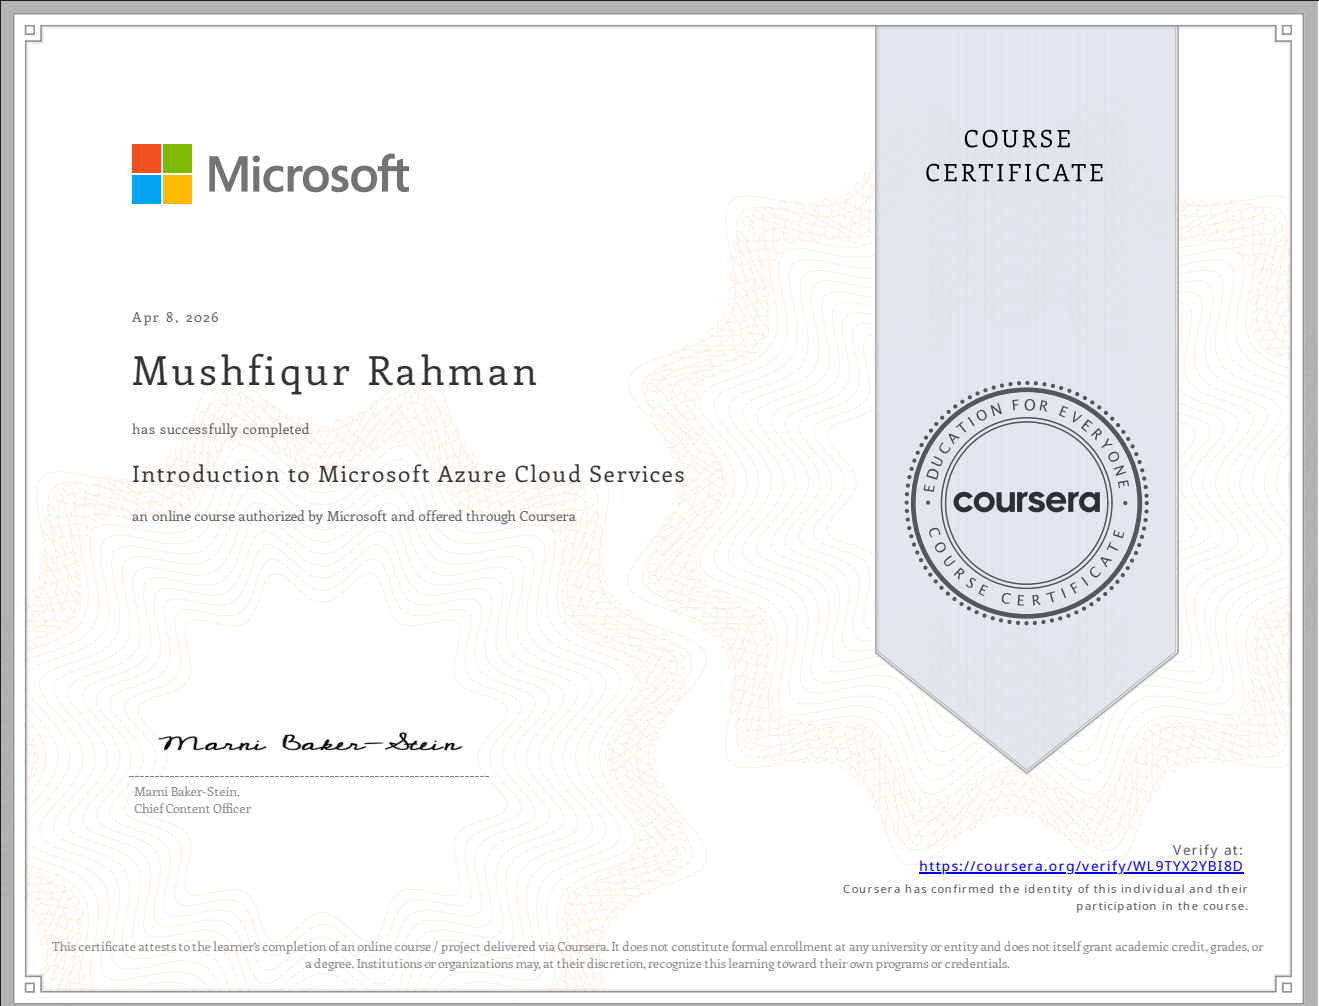Click the 'has successfully completed' line

[x=221, y=429]
